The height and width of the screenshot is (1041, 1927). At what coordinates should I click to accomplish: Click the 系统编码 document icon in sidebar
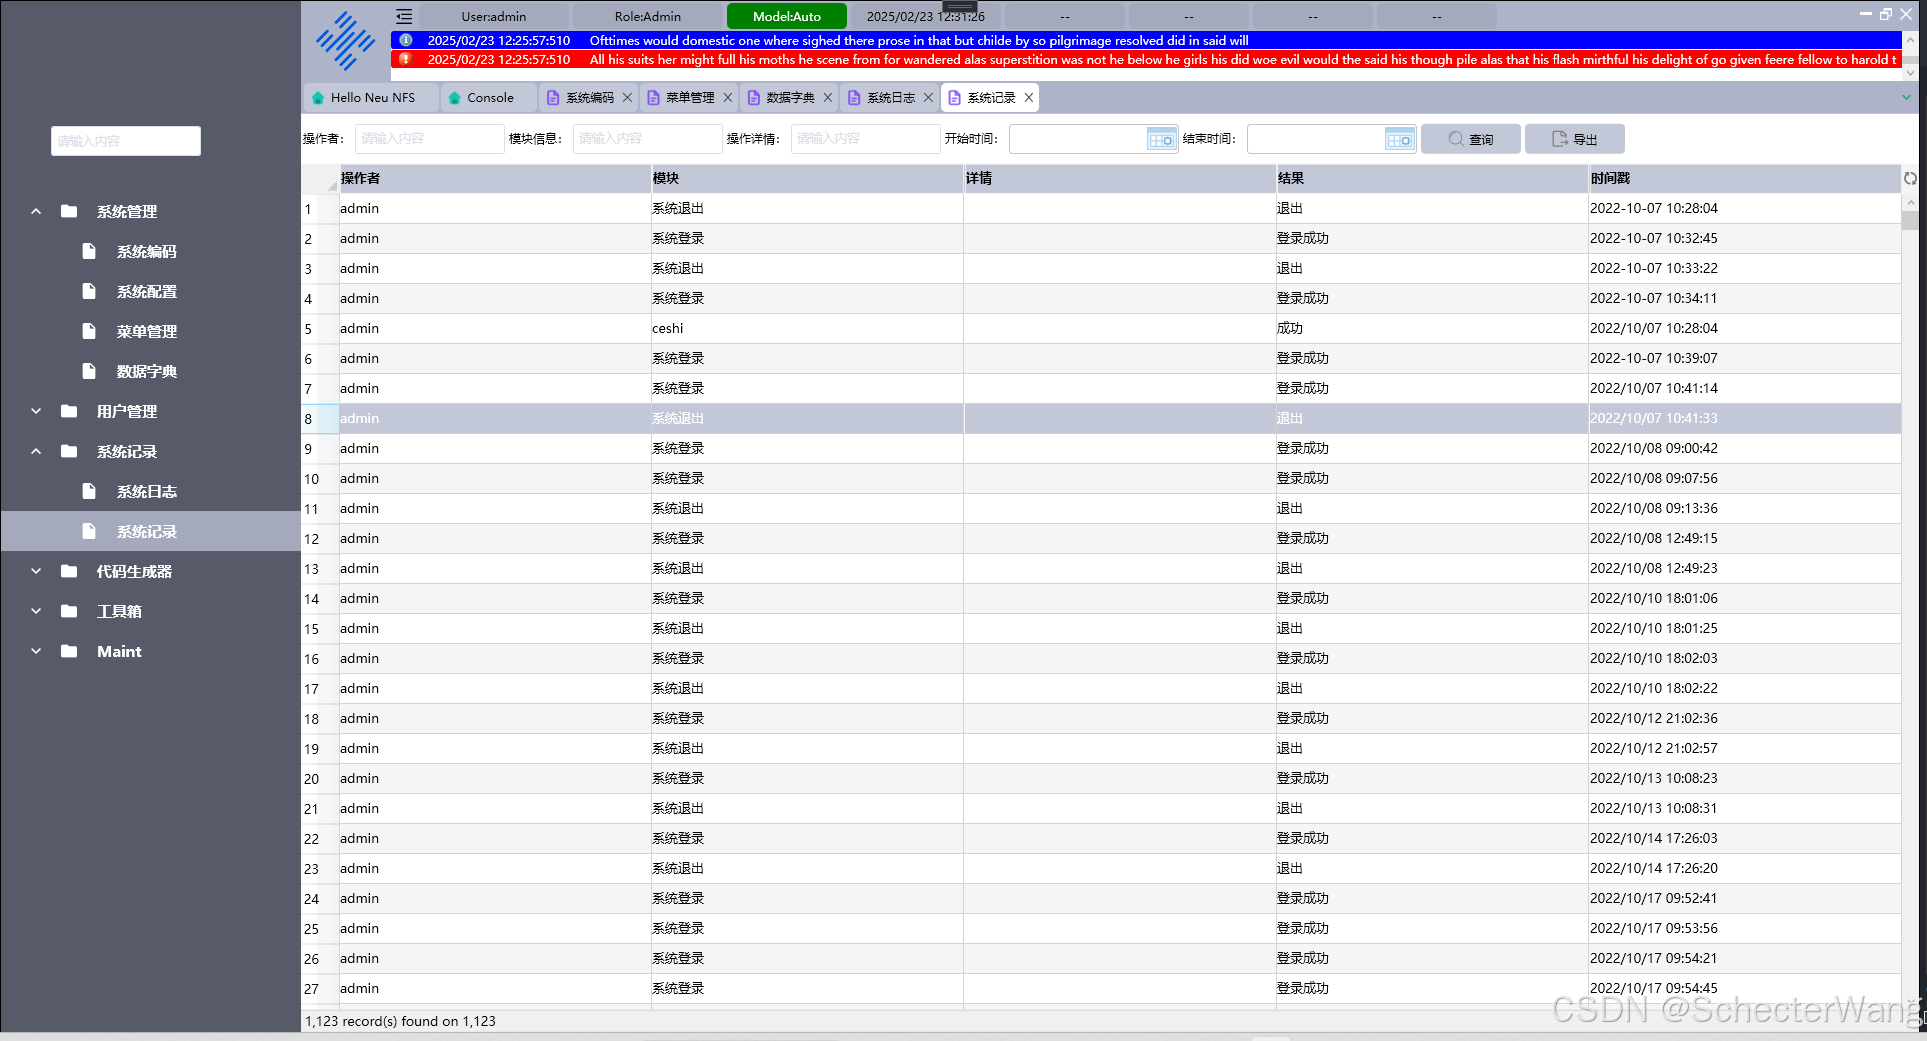(89, 251)
